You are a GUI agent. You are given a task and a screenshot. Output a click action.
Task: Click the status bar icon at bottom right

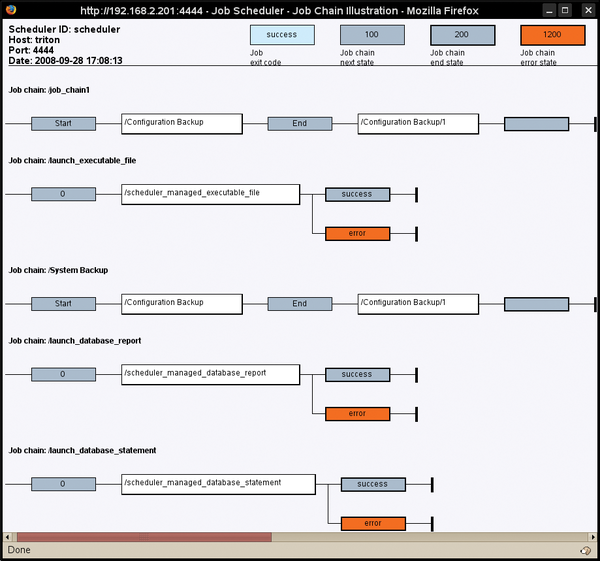585,550
